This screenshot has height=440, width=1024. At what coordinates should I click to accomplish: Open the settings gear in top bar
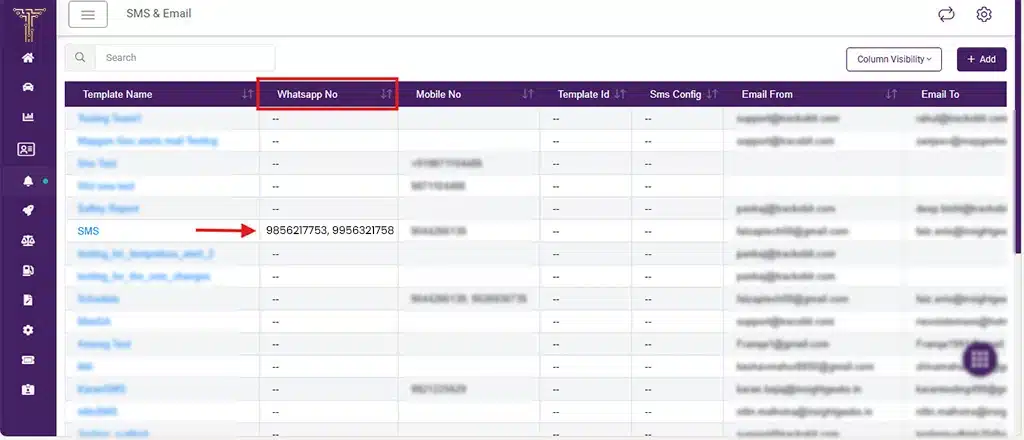click(x=984, y=14)
